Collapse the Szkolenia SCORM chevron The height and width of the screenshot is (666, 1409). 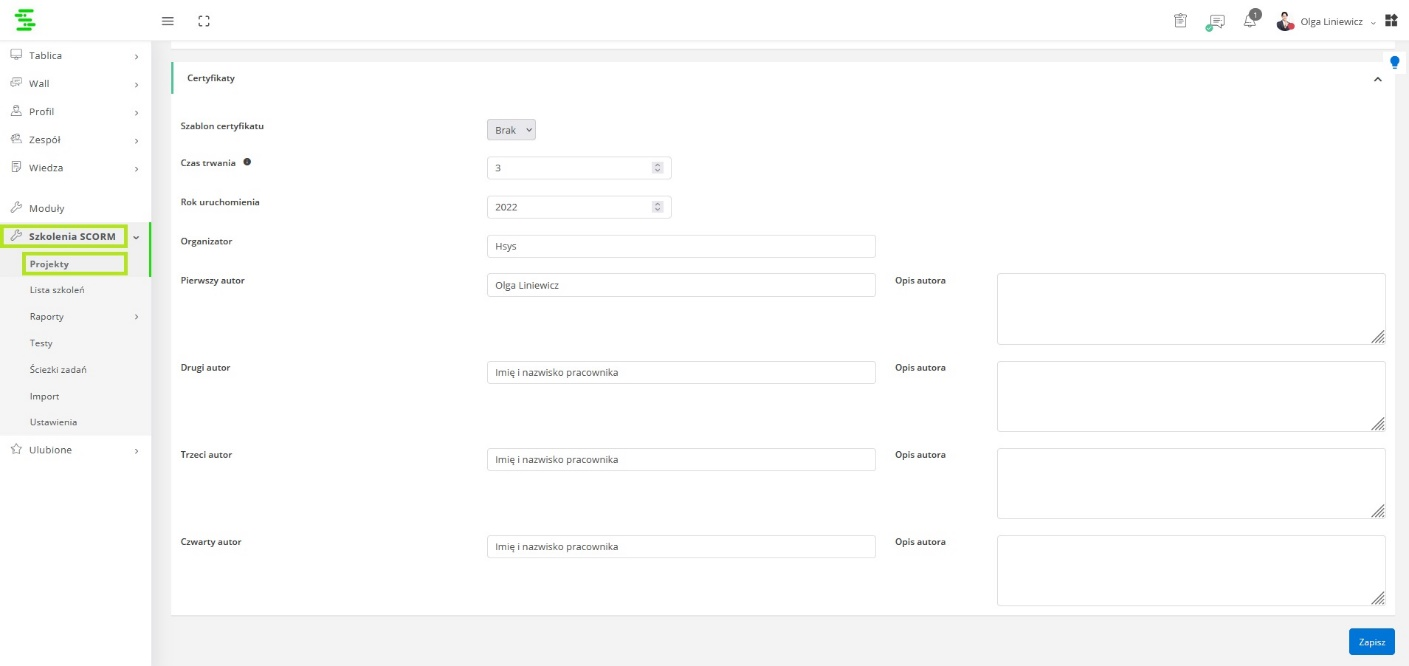[x=136, y=237]
